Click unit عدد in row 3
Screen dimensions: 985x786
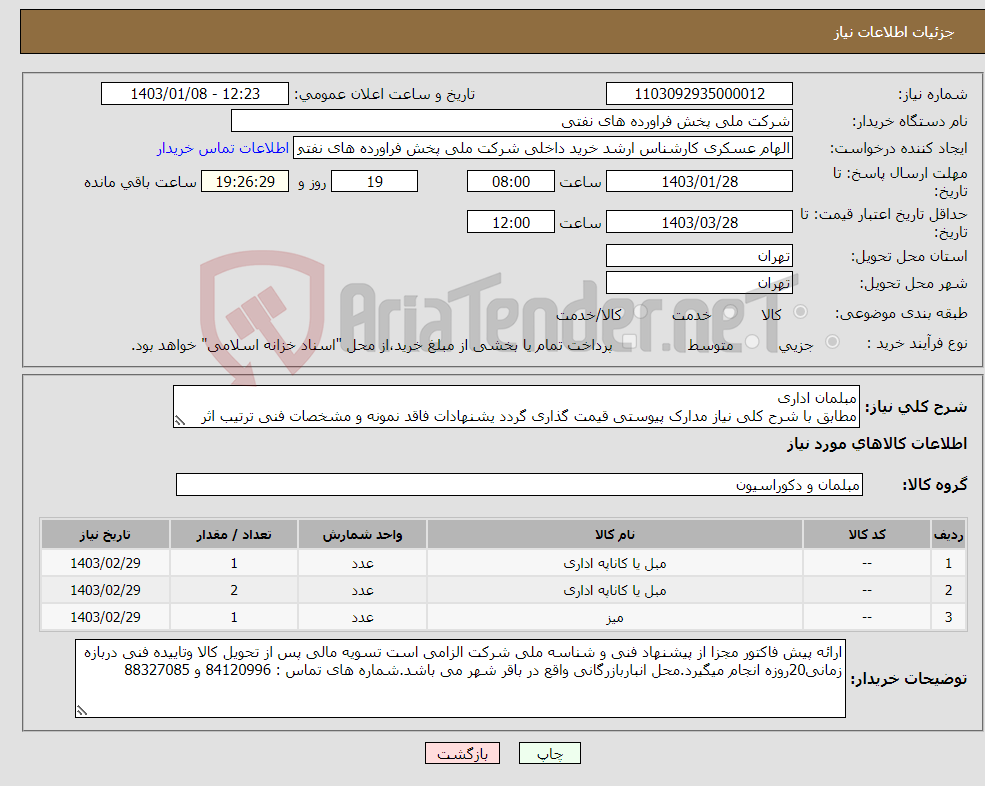click(x=362, y=617)
